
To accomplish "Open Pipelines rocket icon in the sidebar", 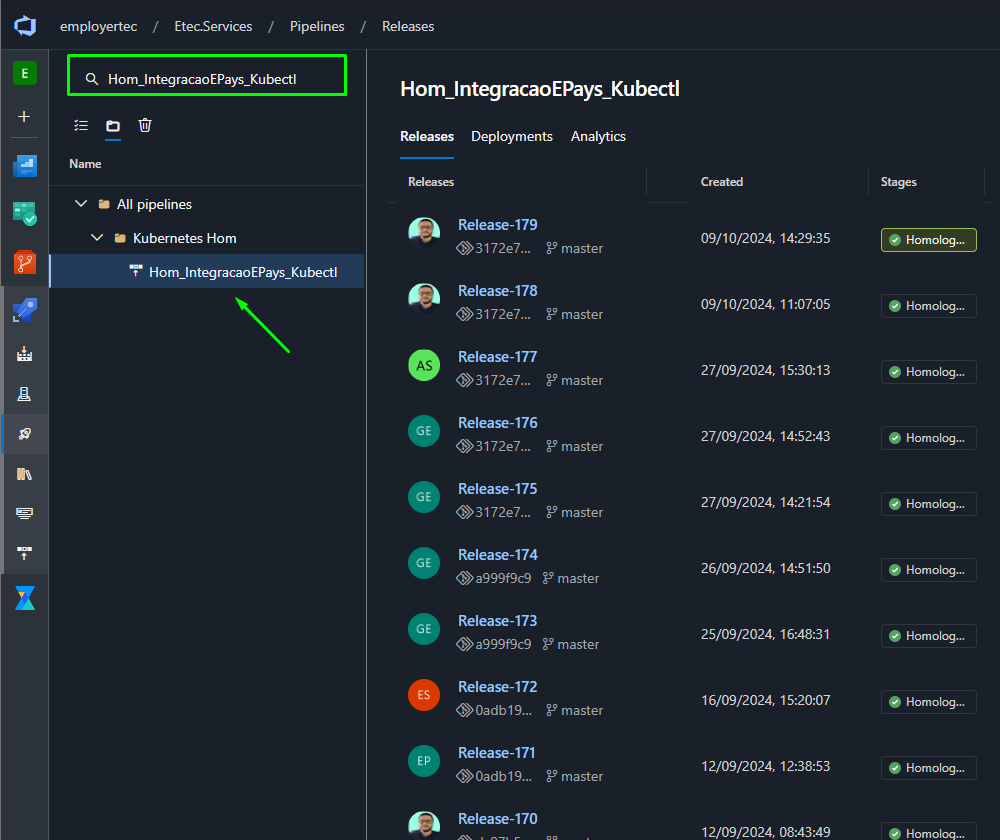I will point(25,310).
